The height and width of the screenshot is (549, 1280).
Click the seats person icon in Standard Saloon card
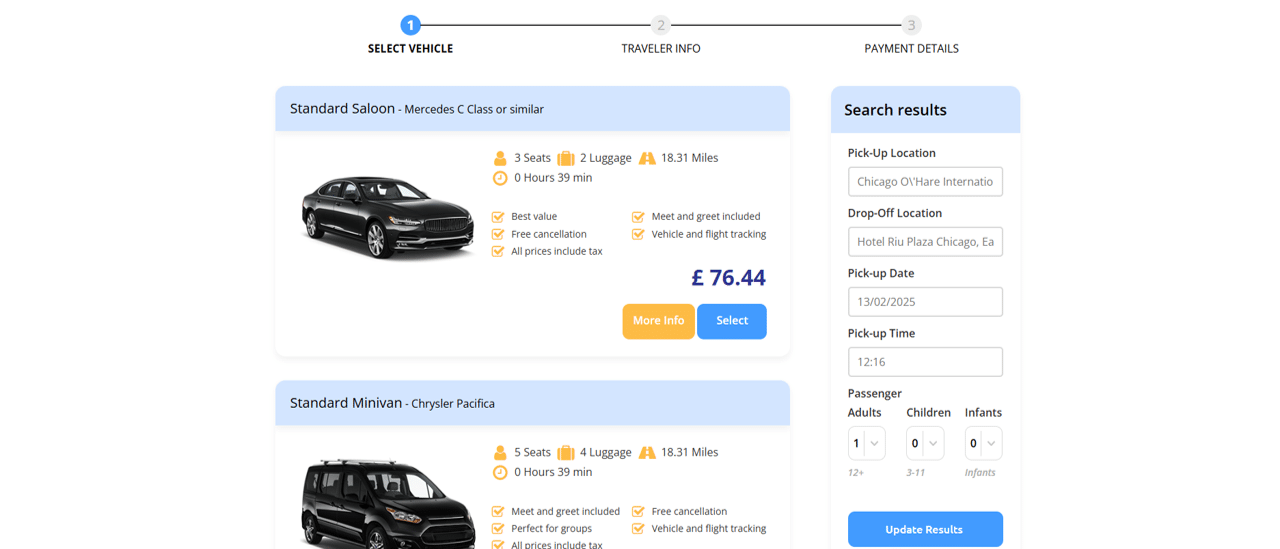500,158
